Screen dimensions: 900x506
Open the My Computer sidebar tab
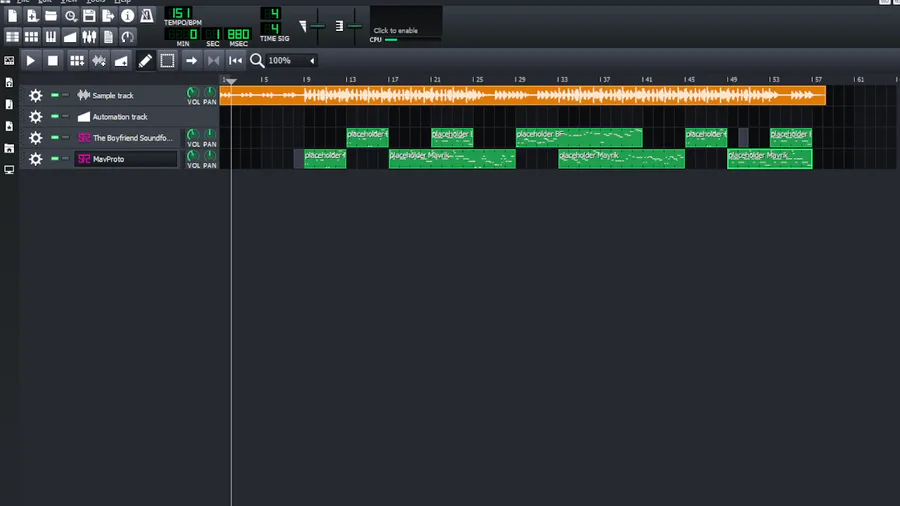coord(9,170)
